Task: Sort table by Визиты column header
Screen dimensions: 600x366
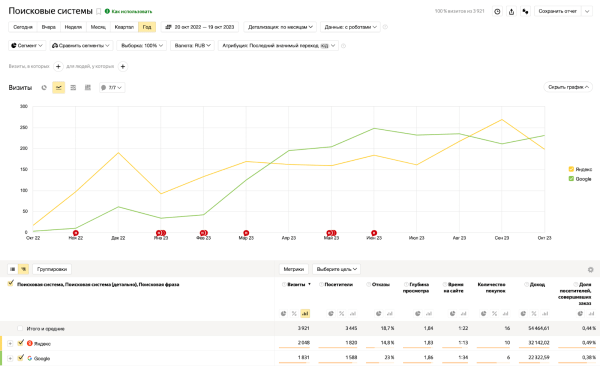Action: [x=297, y=284]
